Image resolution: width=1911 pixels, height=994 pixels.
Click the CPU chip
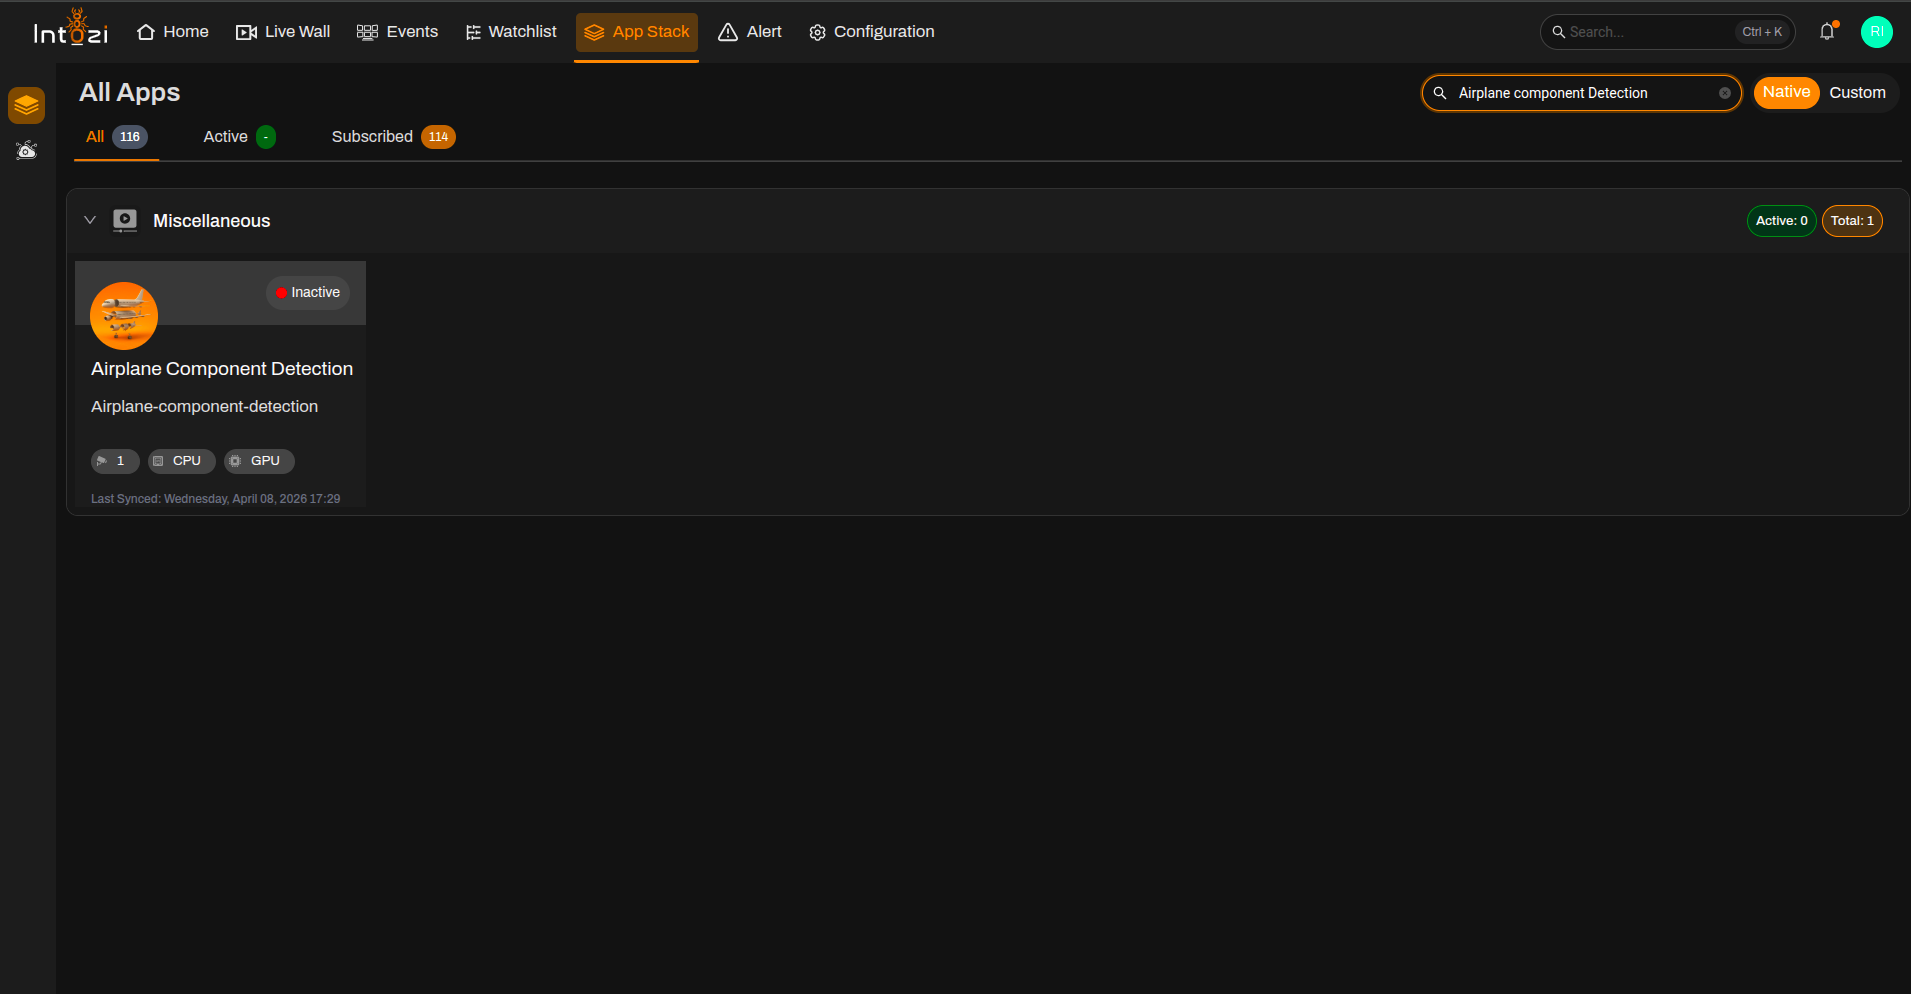[181, 461]
